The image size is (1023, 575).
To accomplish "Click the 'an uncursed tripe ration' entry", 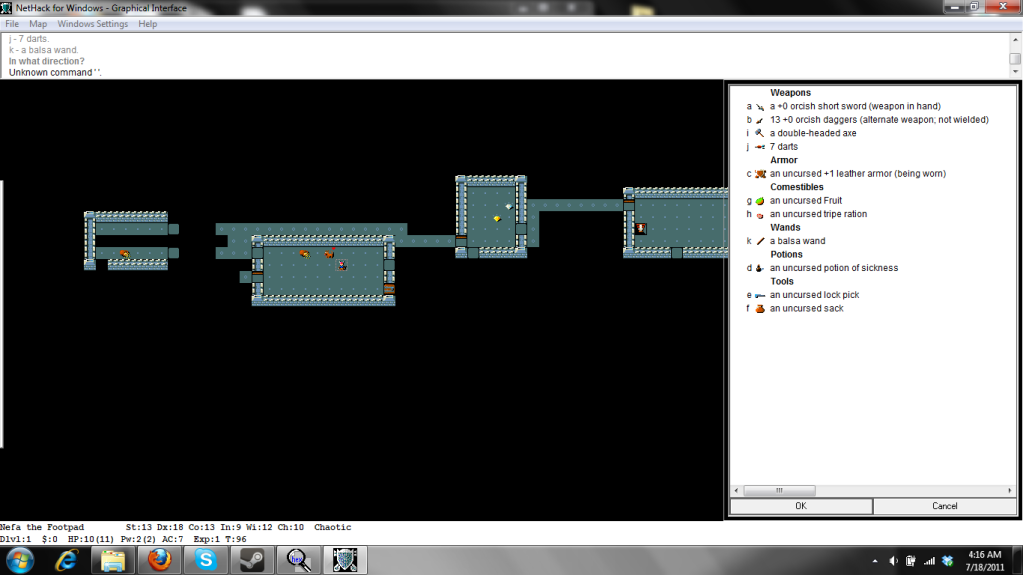I will [818, 214].
